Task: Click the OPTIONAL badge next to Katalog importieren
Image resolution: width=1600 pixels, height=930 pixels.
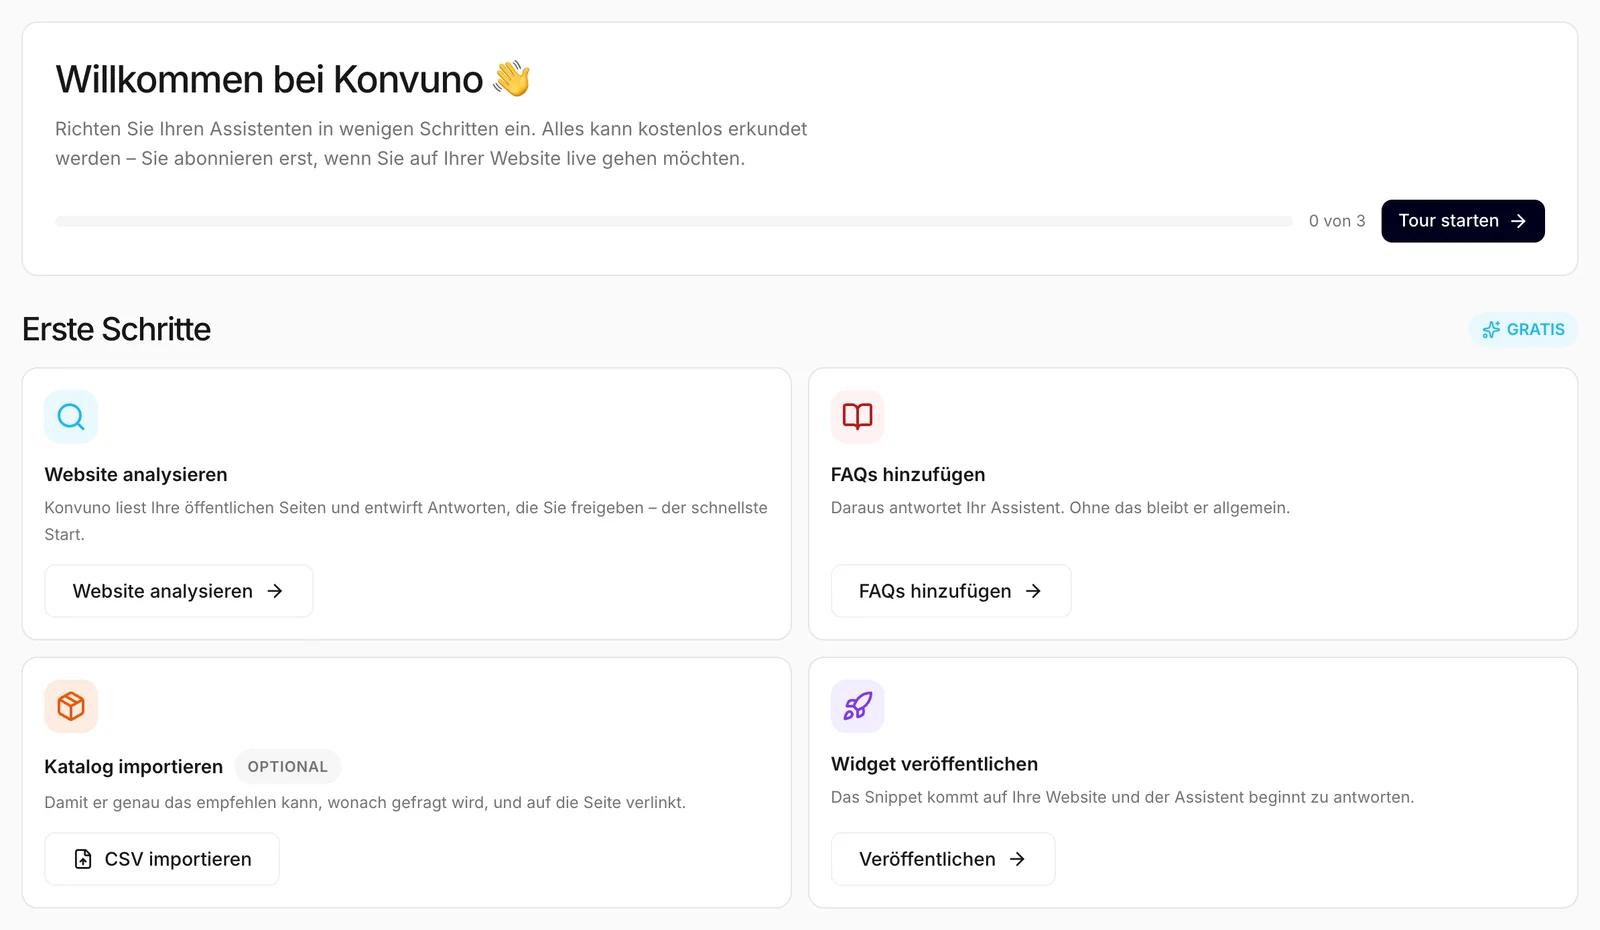Action: coord(288,767)
